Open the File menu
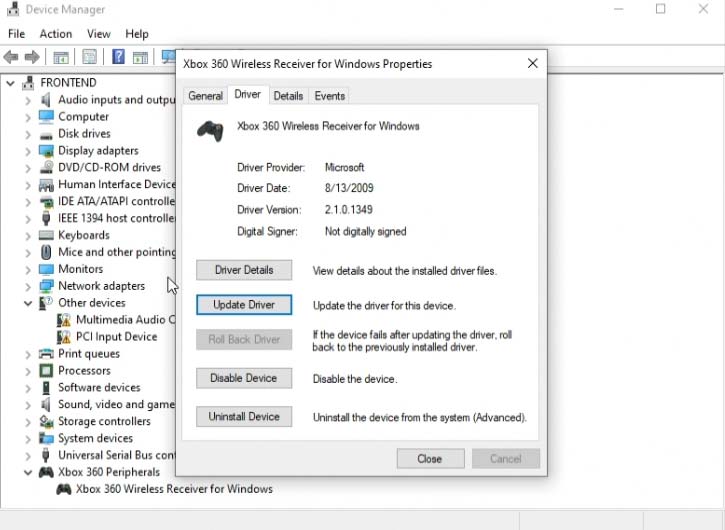Image resolution: width=725 pixels, height=530 pixels. (17, 34)
